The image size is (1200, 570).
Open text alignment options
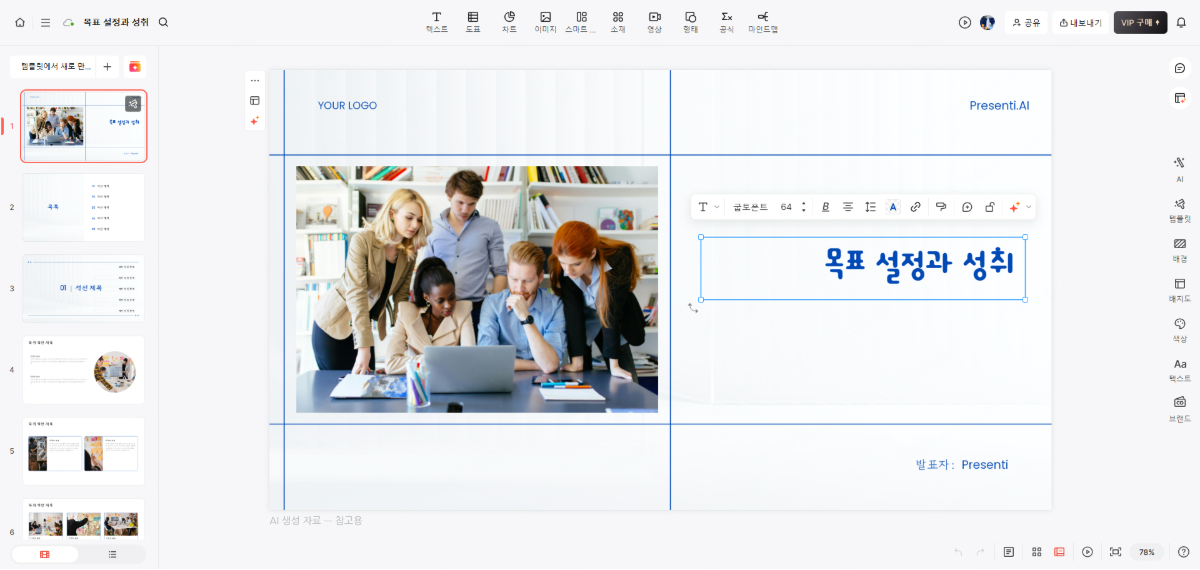(848, 207)
